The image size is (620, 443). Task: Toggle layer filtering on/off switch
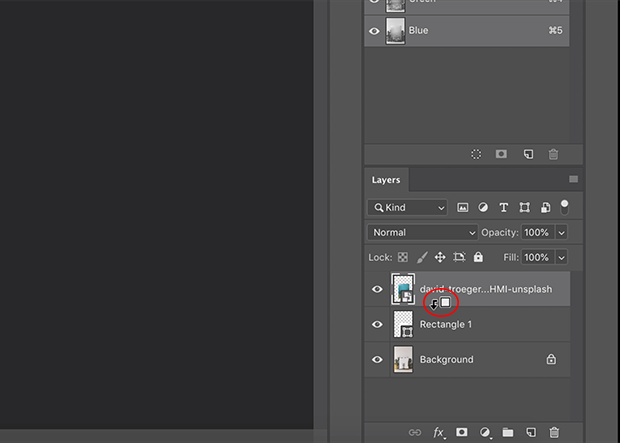564,207
